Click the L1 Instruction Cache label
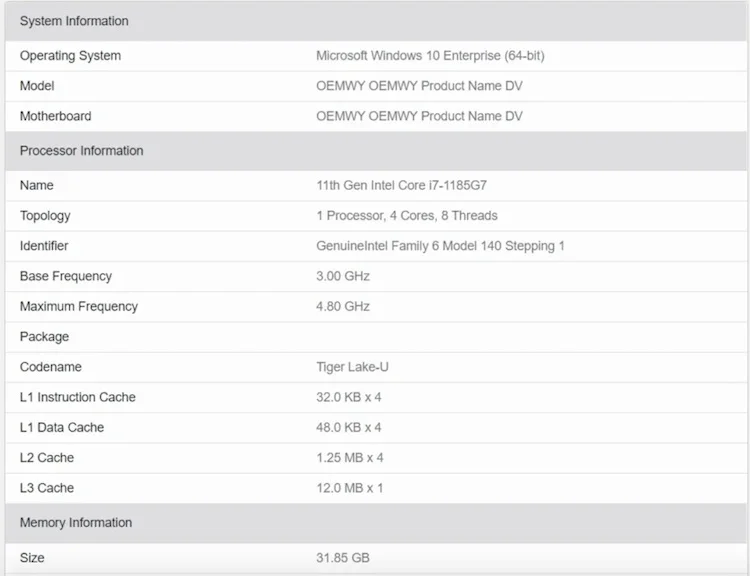The image size is (750, 576). [77, 397]
